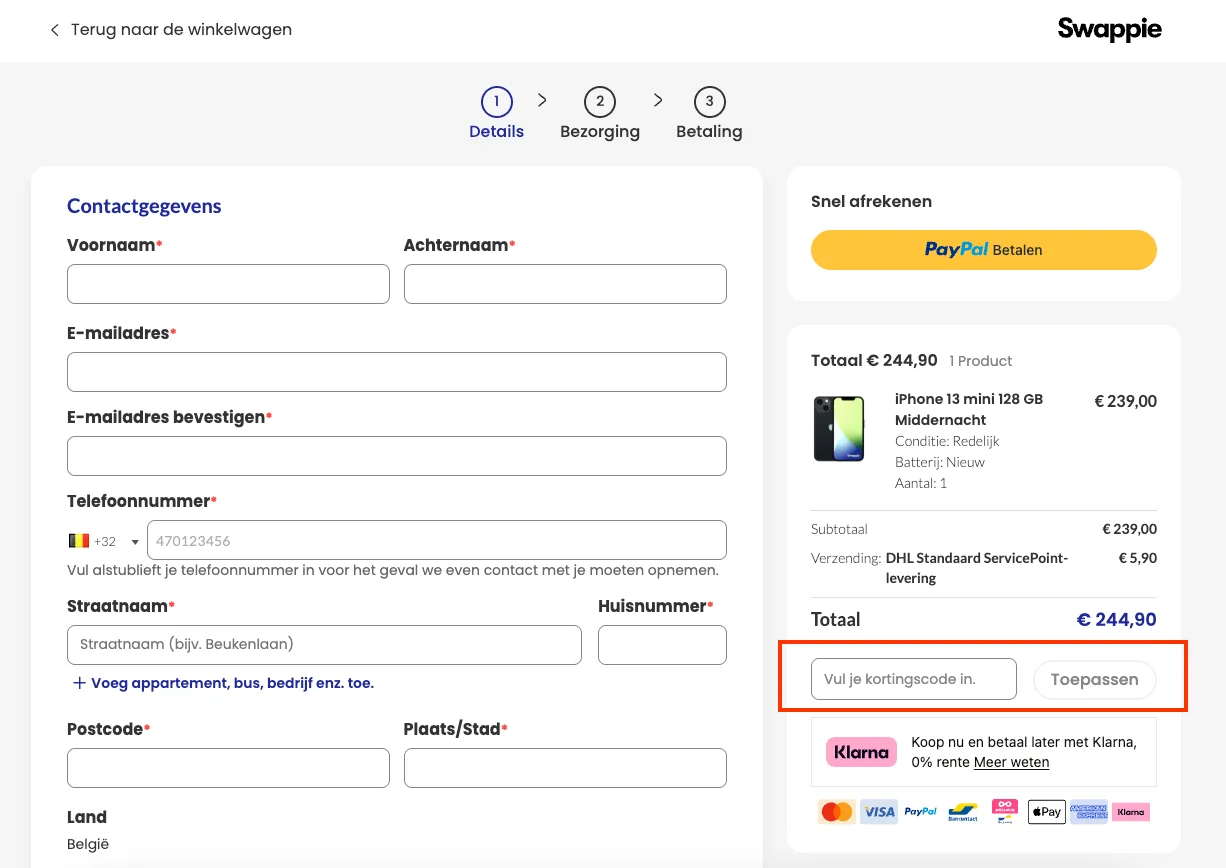This screenshot has height=868, width=1226.
Task: Click the kortingscode input field
Action: point(914,679)
